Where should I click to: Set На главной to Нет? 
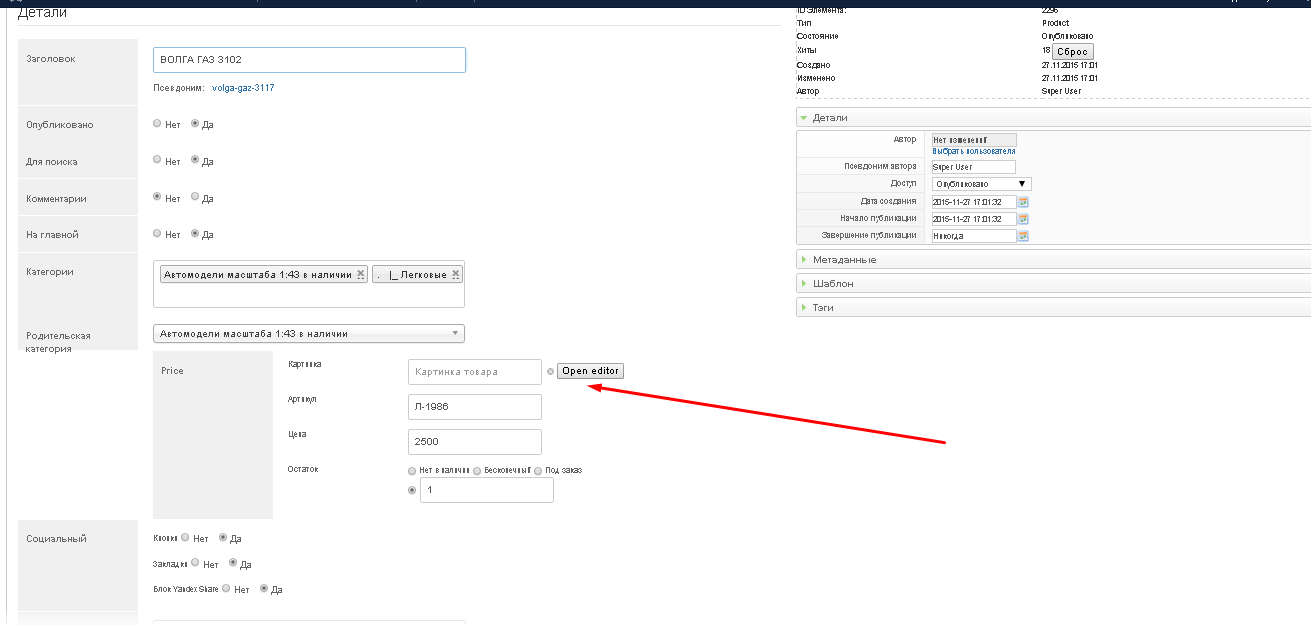(x=157, y=234)
